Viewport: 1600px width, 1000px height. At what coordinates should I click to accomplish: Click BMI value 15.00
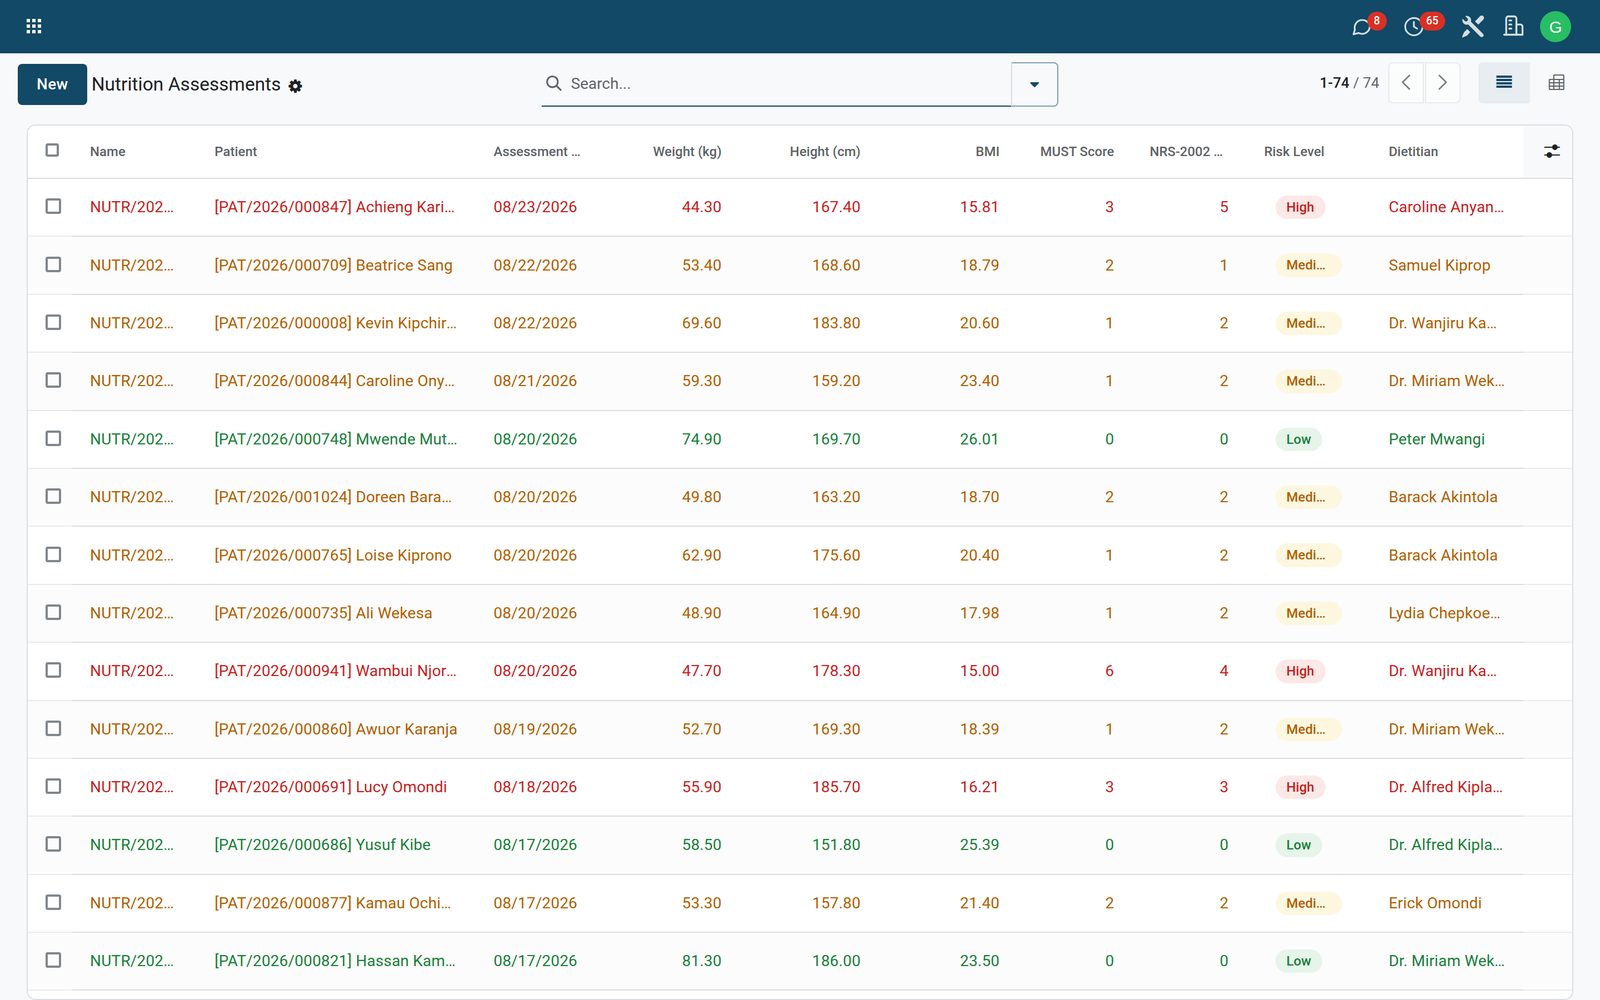[x=979, y=671]
